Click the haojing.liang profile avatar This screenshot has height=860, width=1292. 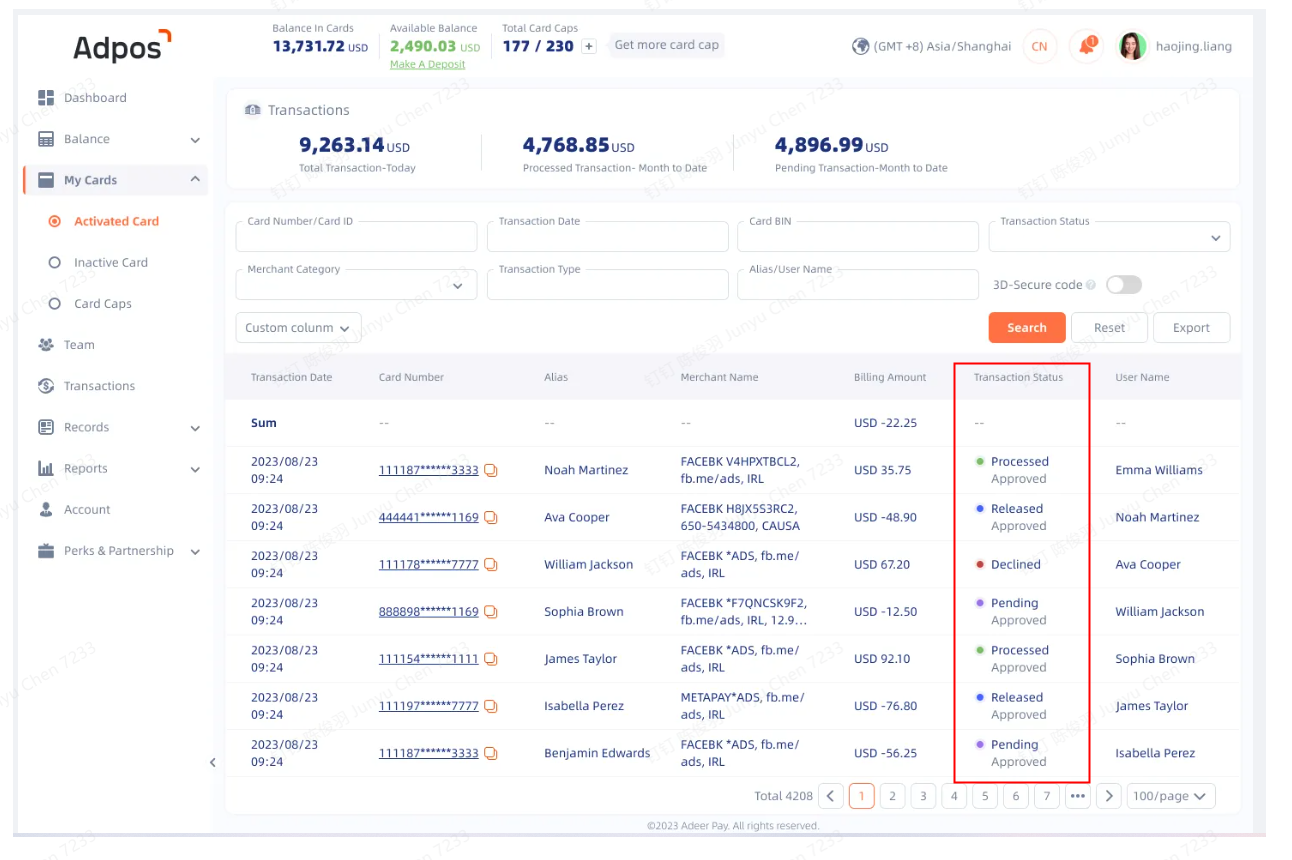[1131, 45]
